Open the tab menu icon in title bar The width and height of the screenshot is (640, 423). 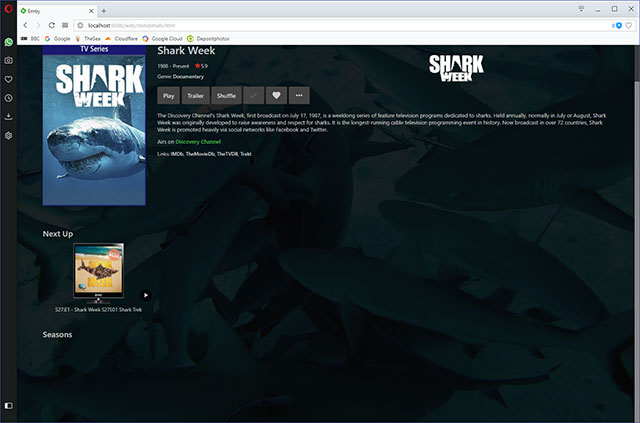pos(581,9)
